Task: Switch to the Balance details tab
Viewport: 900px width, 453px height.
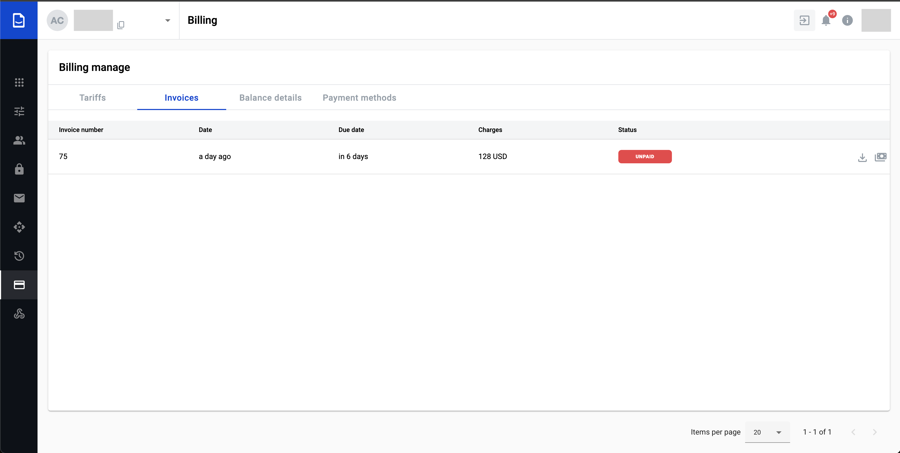Action: (270, 98)
